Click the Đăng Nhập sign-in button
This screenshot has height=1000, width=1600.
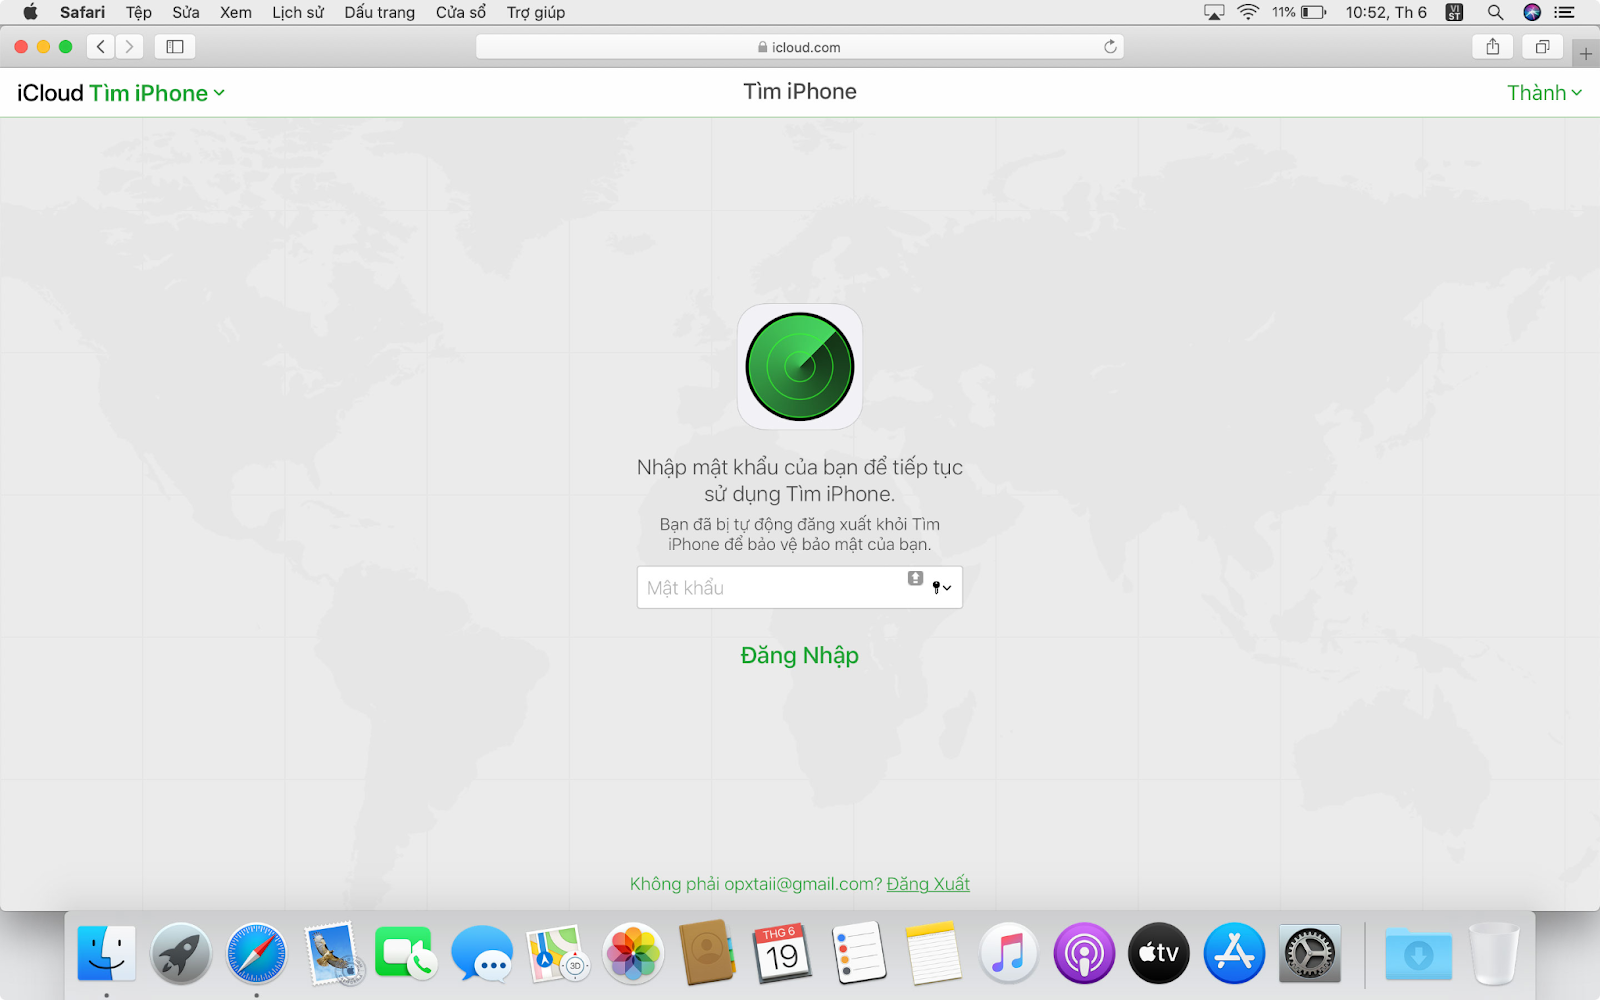(800, 655)
